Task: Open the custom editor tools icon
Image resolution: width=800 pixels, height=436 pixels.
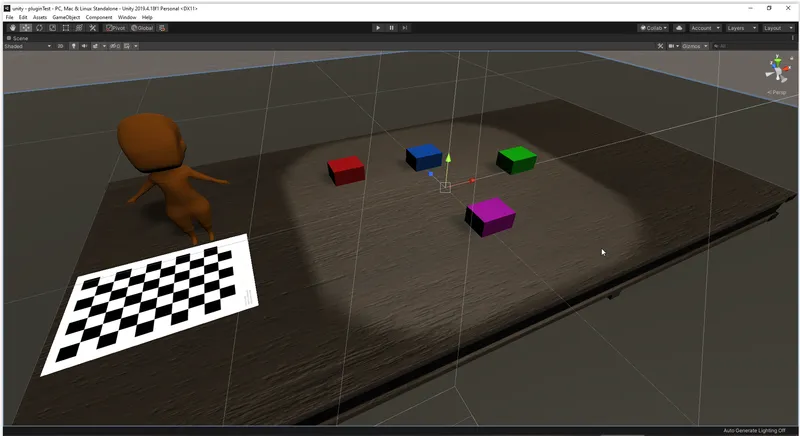Action: pyautogui.click(x=92, y=28)
